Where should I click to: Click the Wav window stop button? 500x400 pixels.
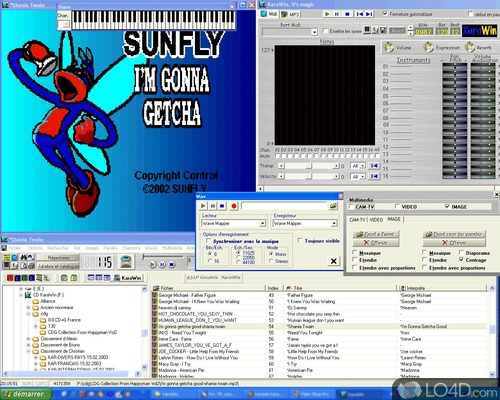click(222, 206)
